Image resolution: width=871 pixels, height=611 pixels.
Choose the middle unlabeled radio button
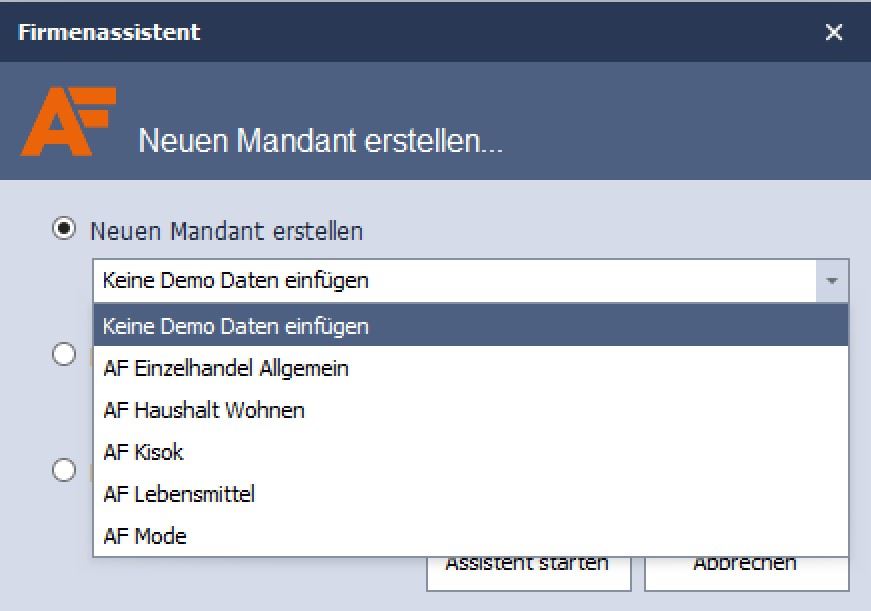click(x=64, y=354)
